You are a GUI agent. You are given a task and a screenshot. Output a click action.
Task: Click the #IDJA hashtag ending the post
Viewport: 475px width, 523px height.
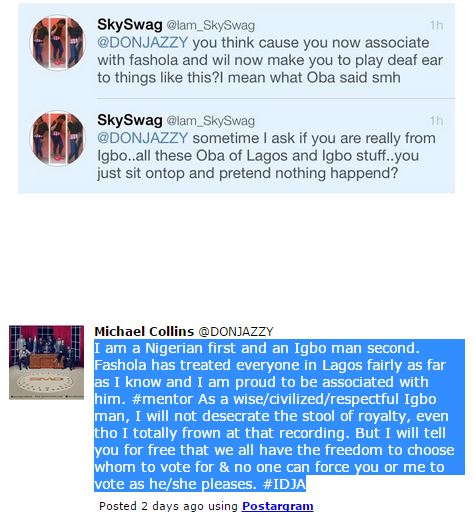[284, 484]
